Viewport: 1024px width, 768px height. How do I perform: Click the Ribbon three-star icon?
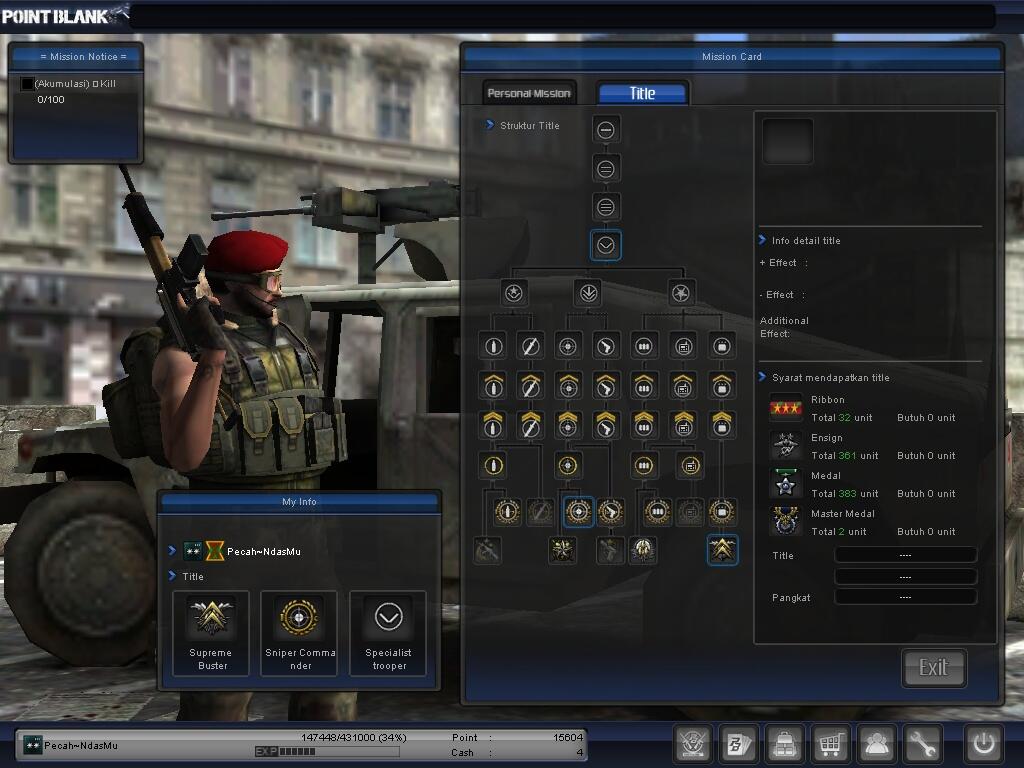click(x=785, y=408)
